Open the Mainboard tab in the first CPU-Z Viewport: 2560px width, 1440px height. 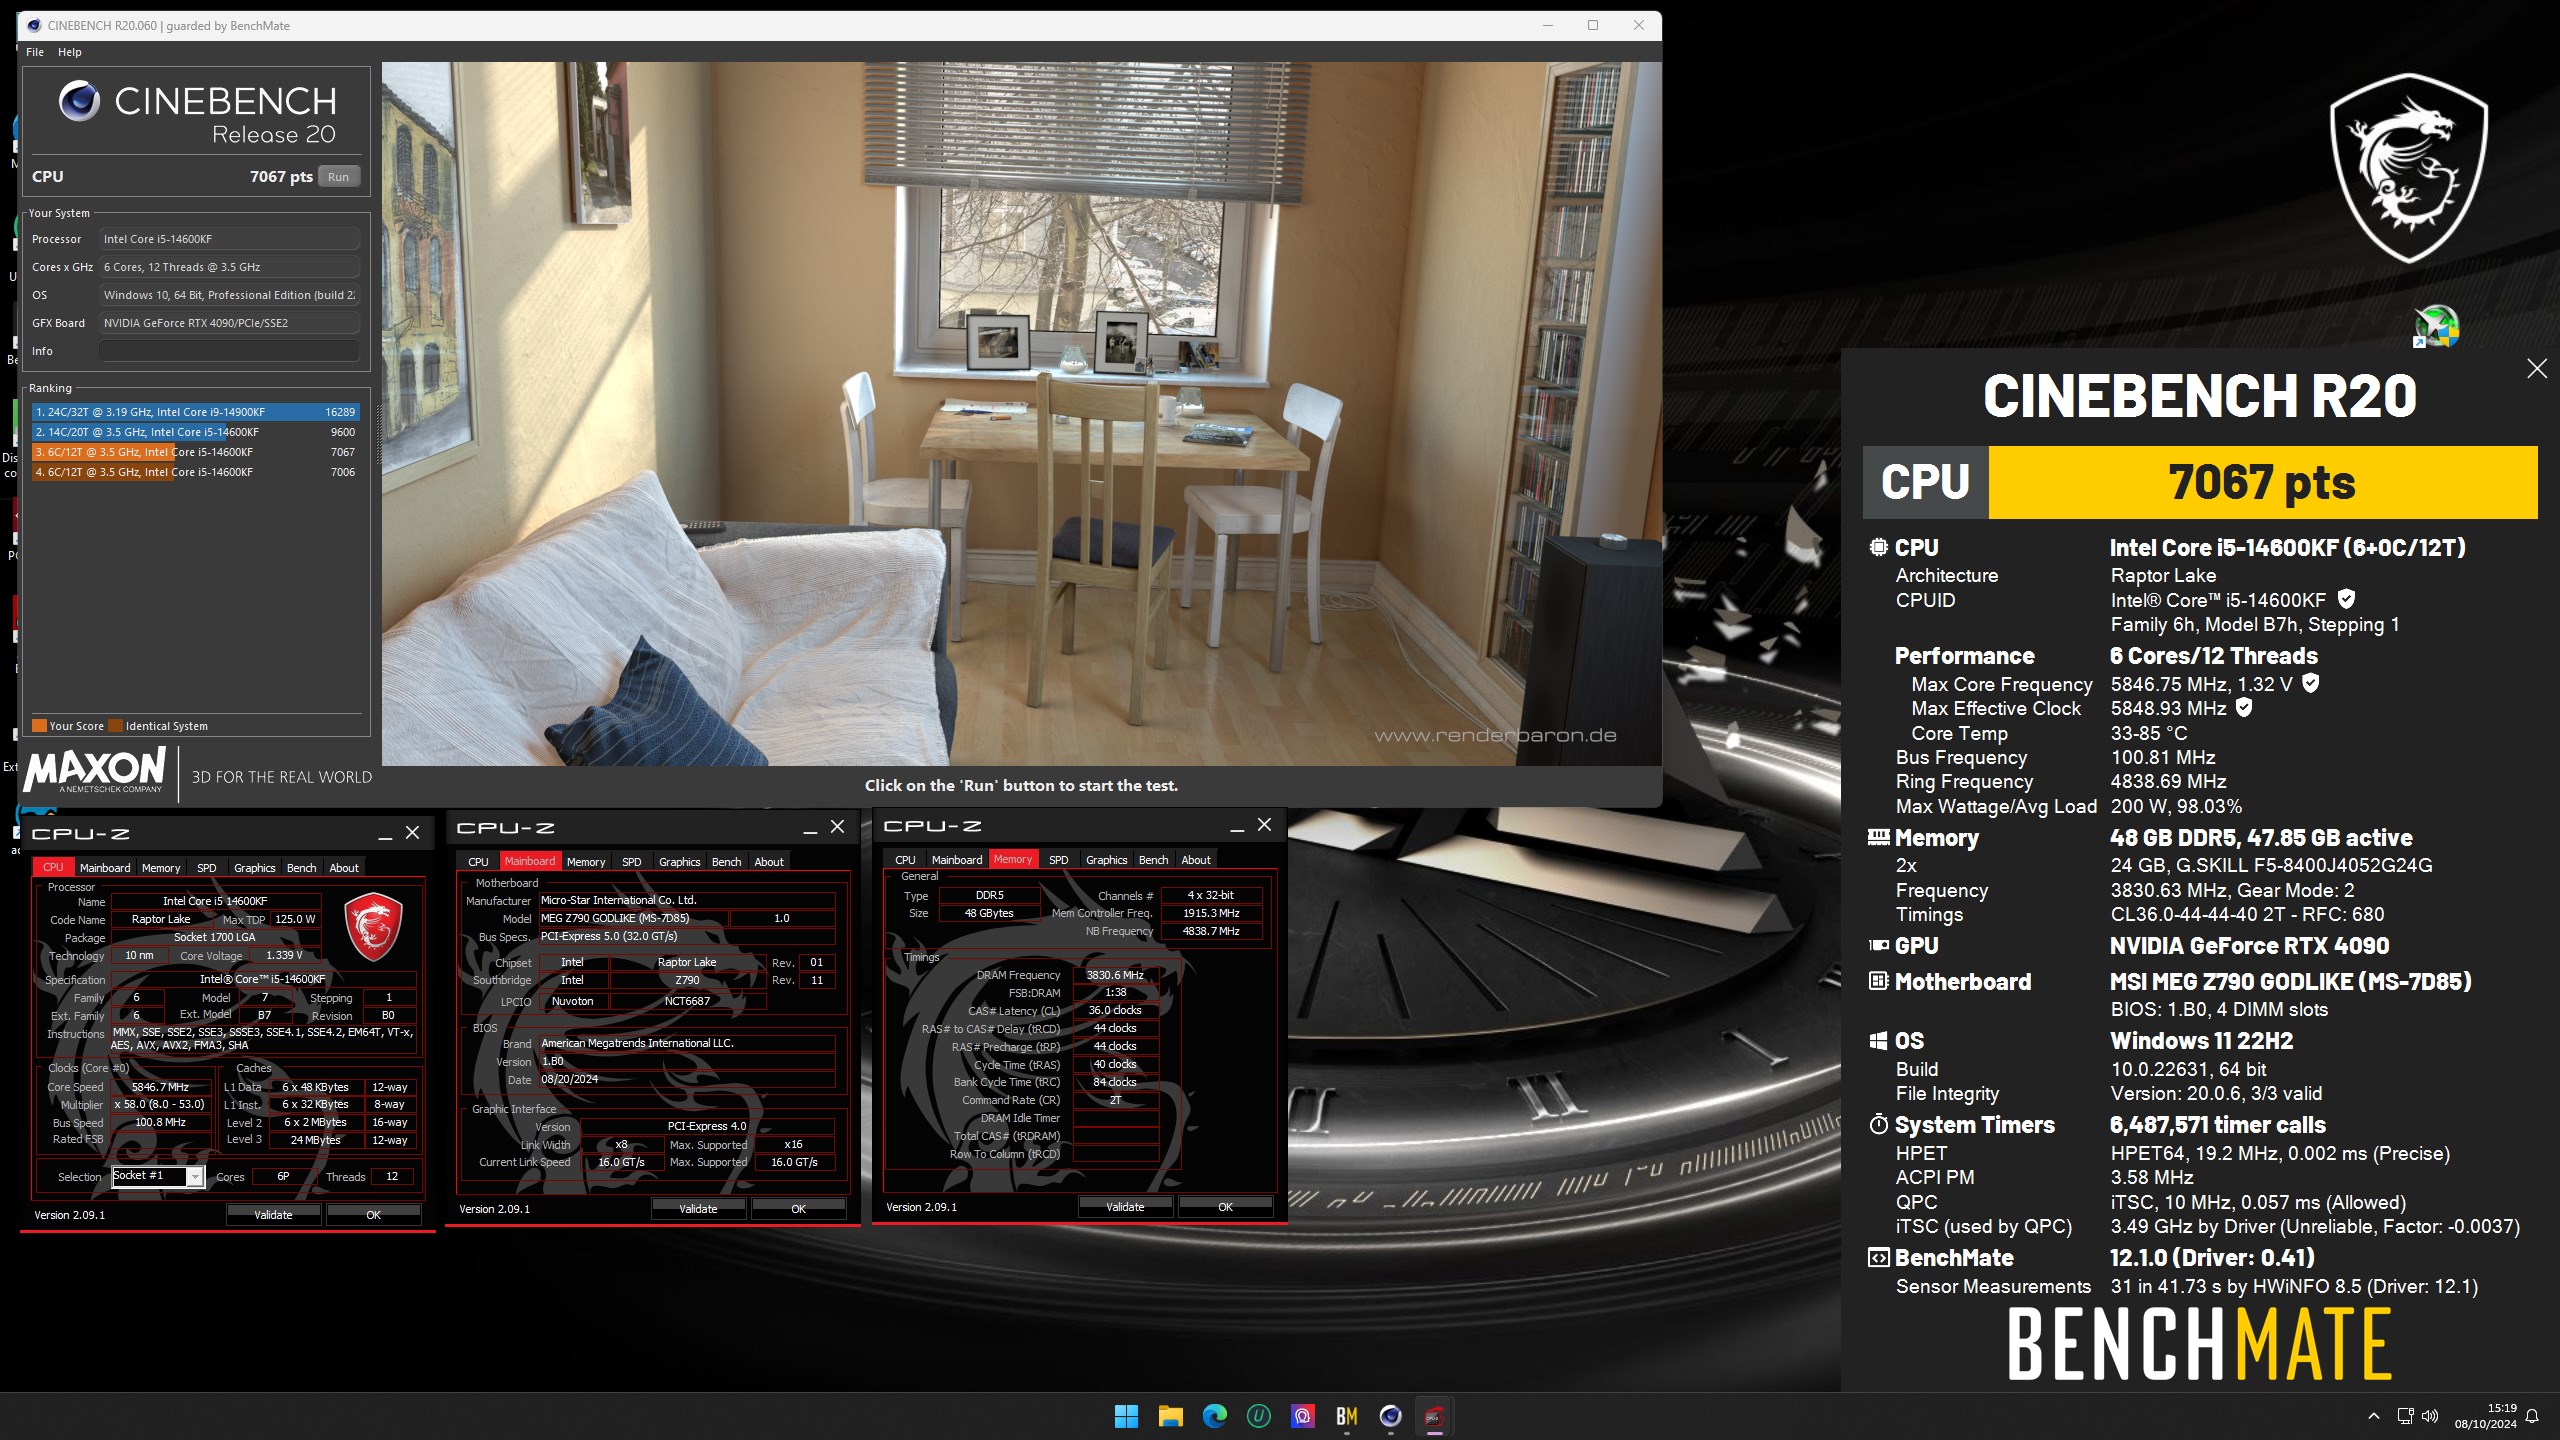105,868
